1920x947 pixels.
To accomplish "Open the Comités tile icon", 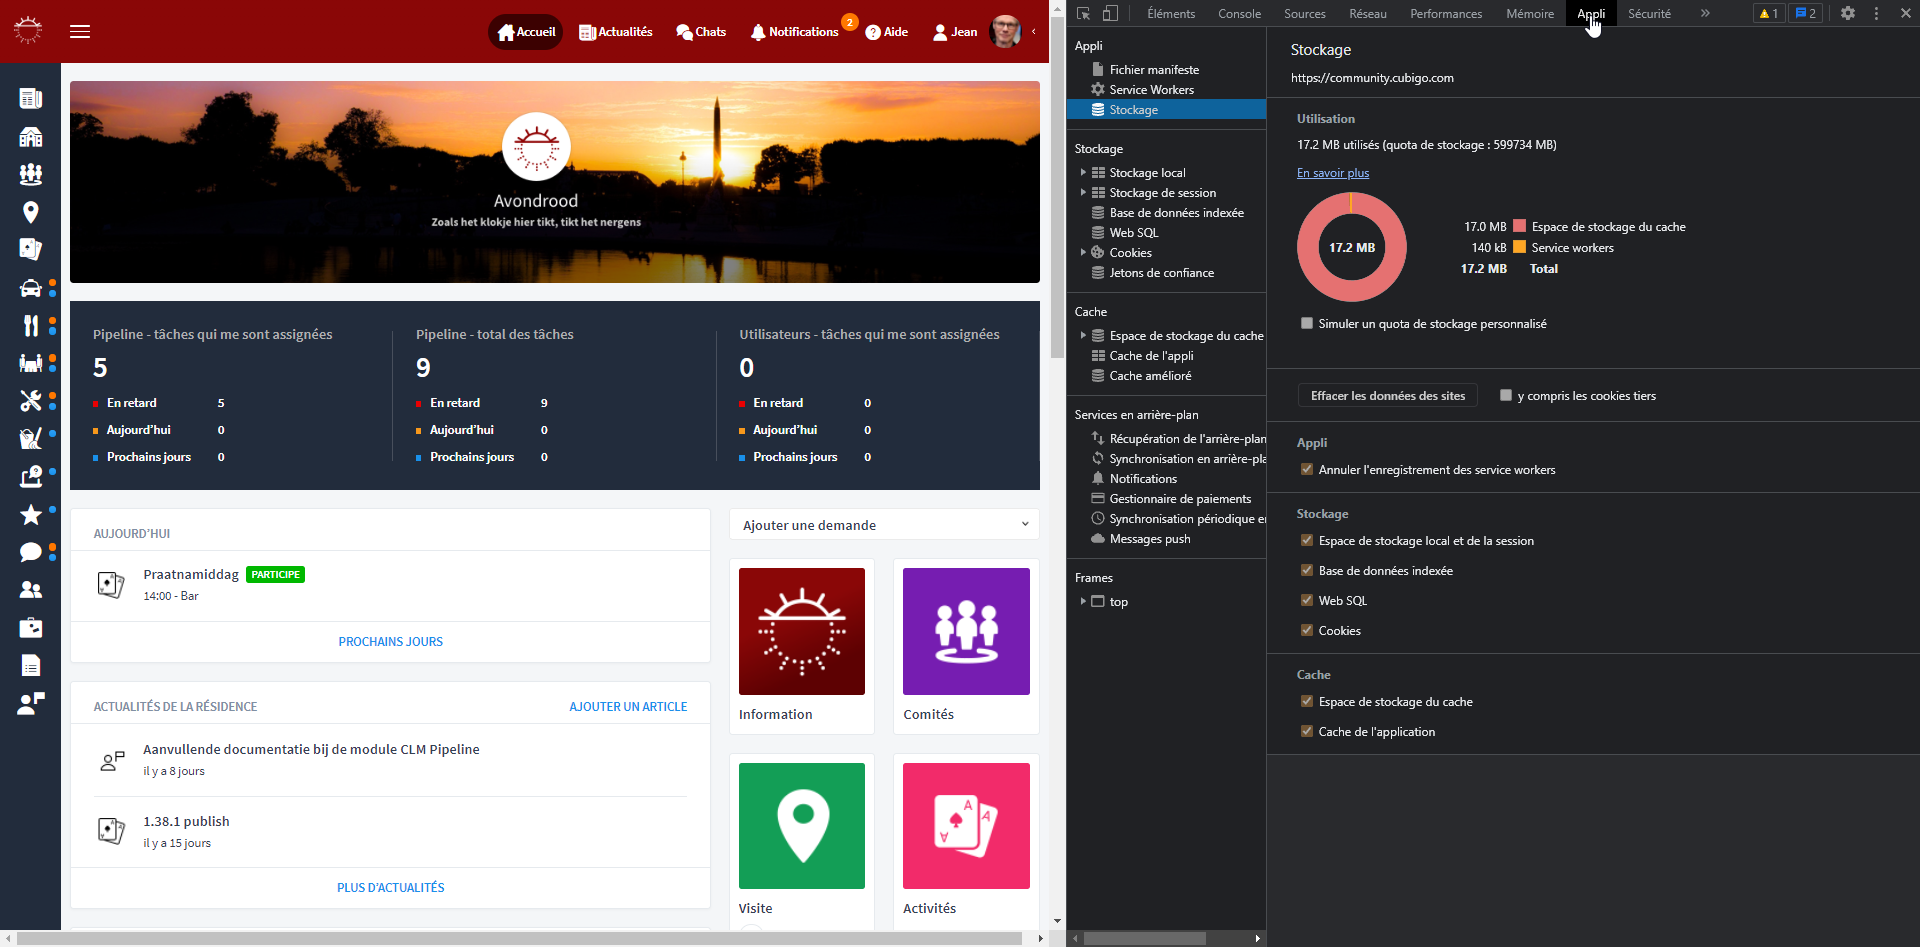I will click(x=965, y=631).
